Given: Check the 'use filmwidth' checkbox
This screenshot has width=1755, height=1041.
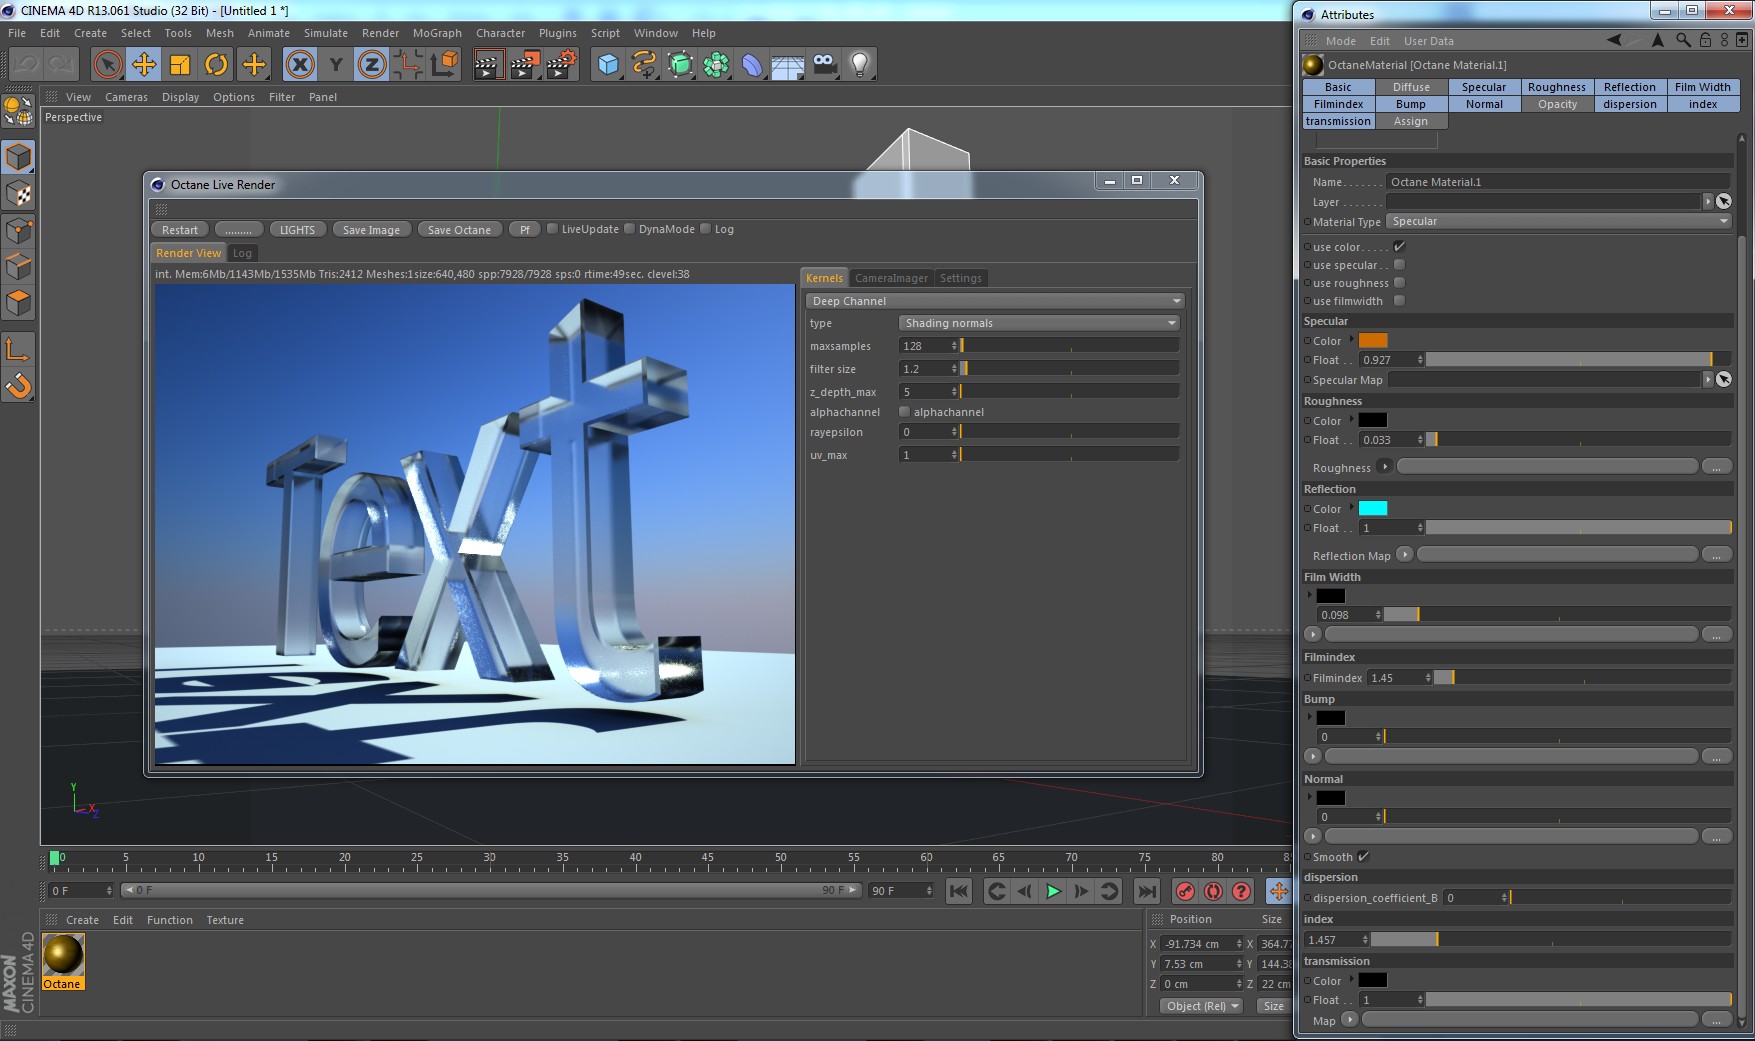Looking at the screenshot, I should 1399,301.
